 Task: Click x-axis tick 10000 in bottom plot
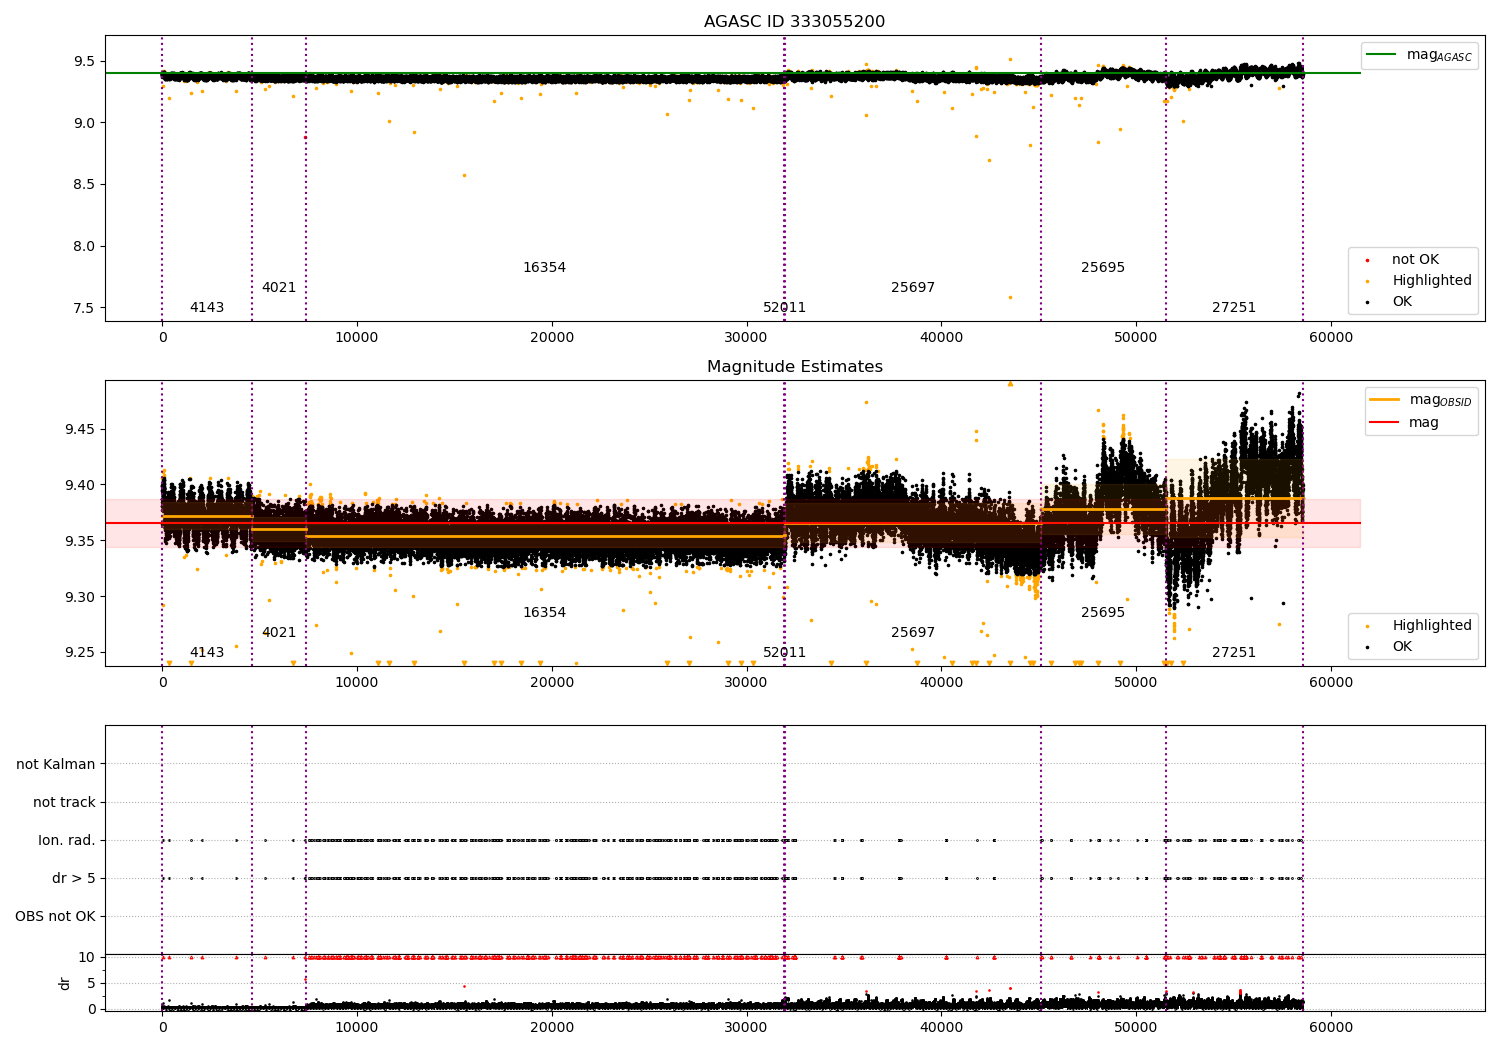357,1027
